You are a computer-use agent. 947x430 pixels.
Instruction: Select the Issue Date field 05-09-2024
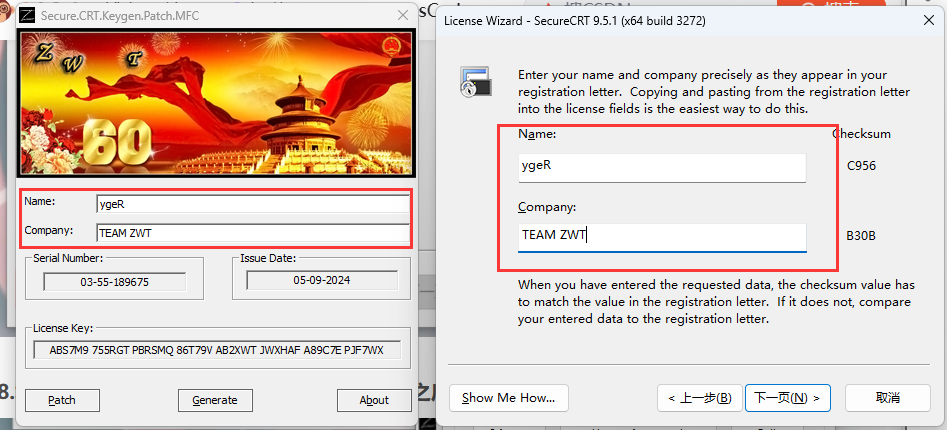[x=322, y=281]
